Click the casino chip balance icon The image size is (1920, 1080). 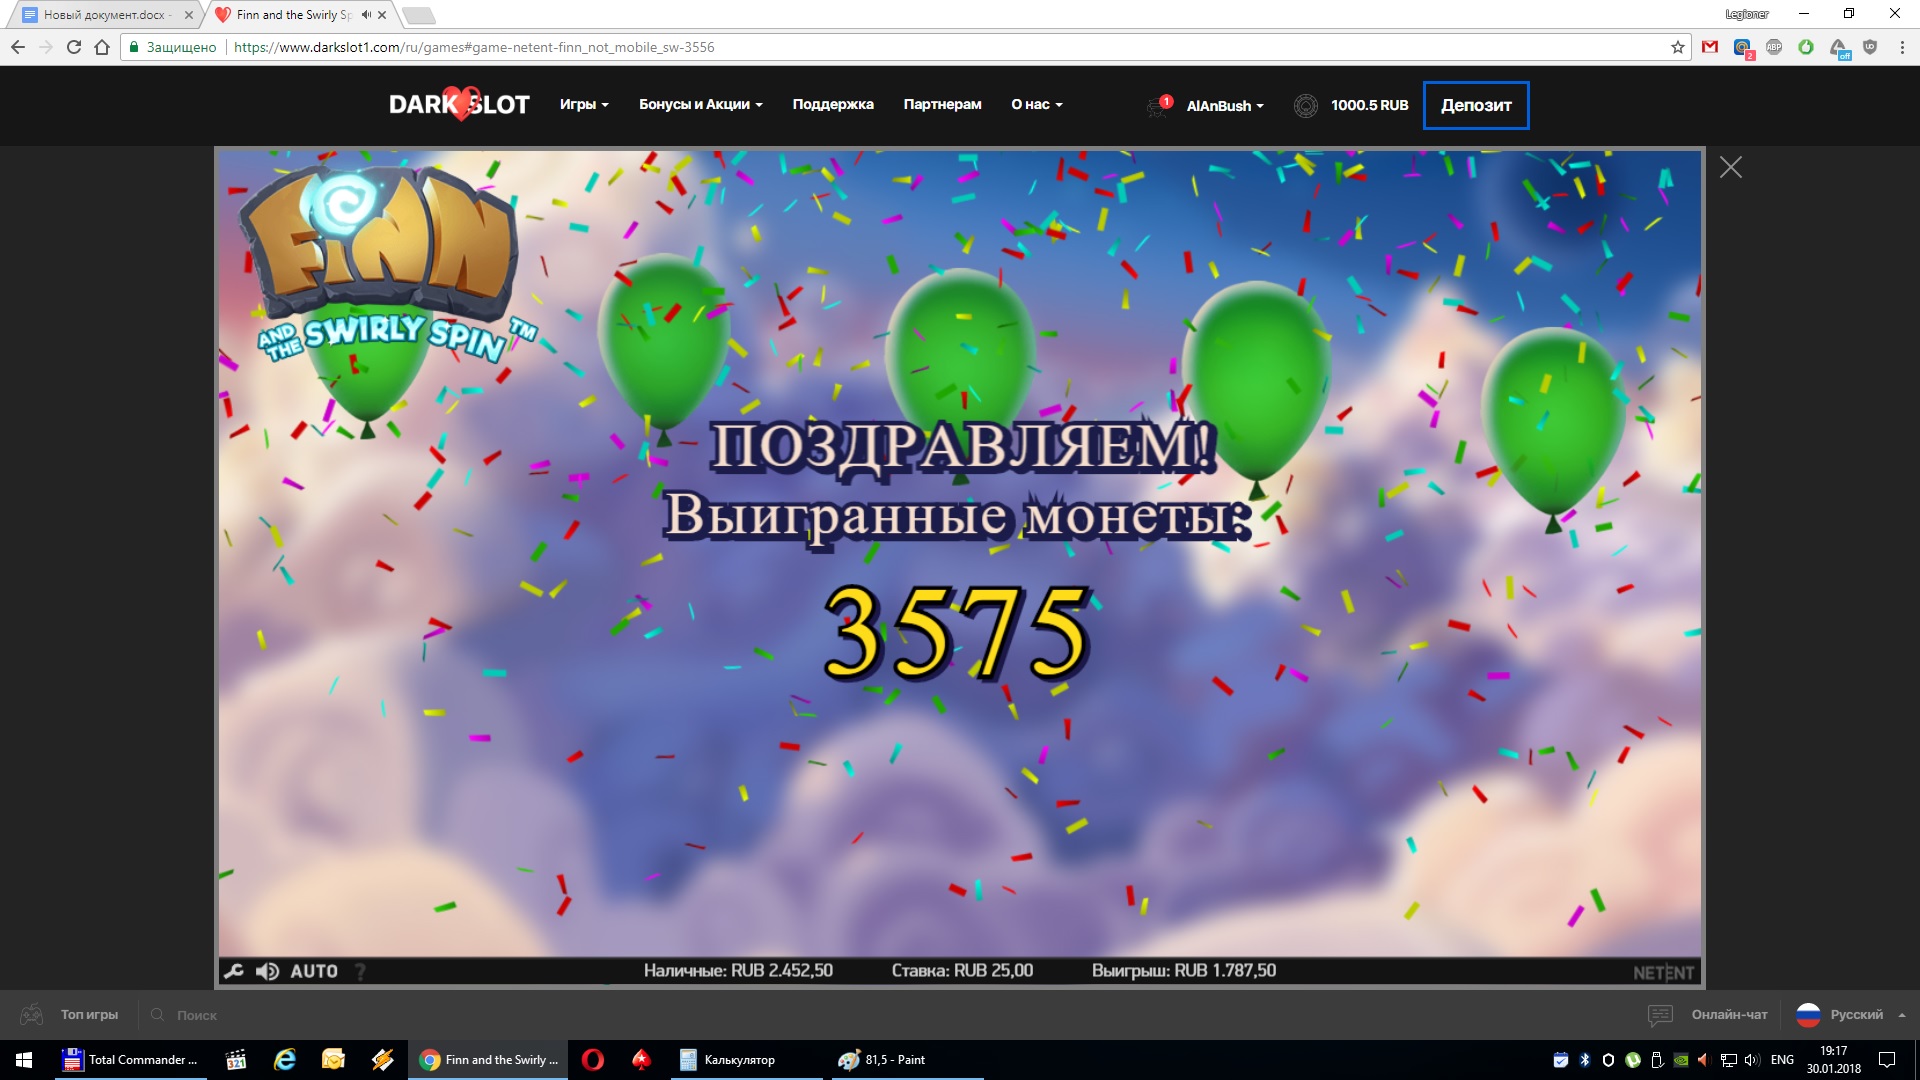(x=1305, y=105)
